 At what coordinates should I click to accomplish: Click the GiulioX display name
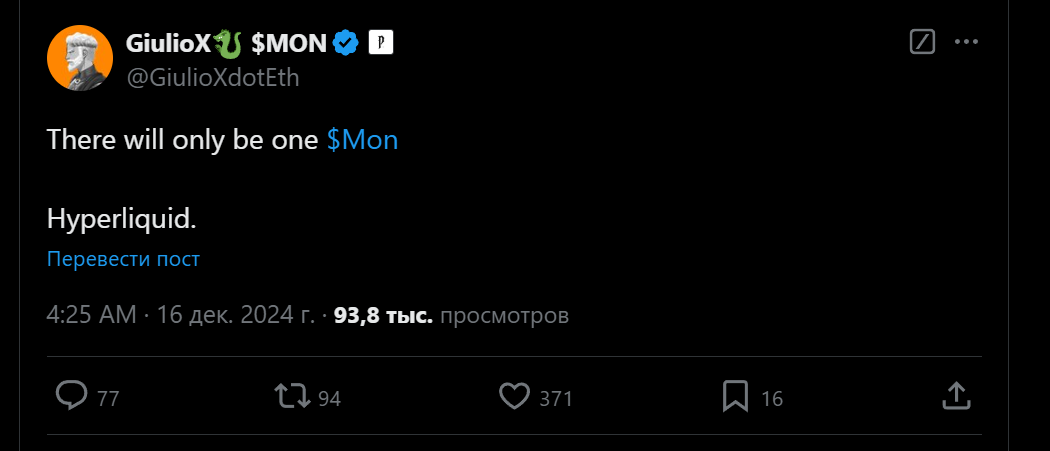[168, 43]
